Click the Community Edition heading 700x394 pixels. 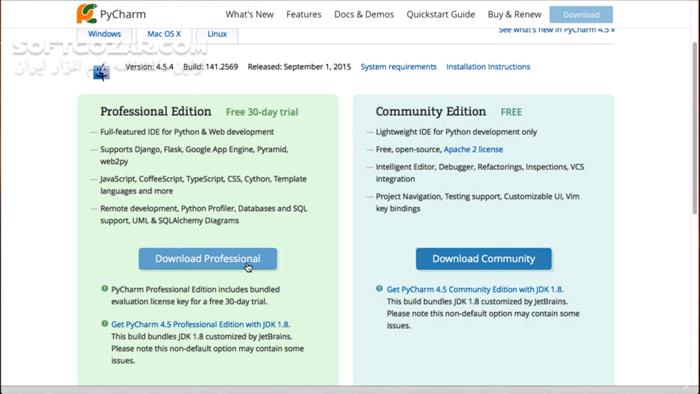click(431, 111)
